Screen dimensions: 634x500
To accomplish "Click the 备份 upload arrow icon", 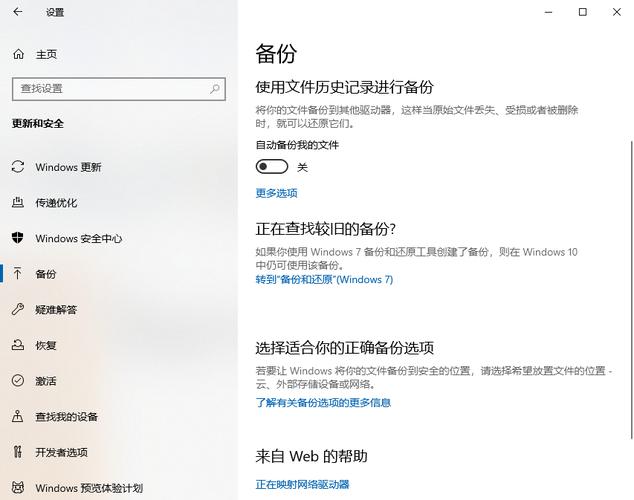I will (x=18, y=274).
